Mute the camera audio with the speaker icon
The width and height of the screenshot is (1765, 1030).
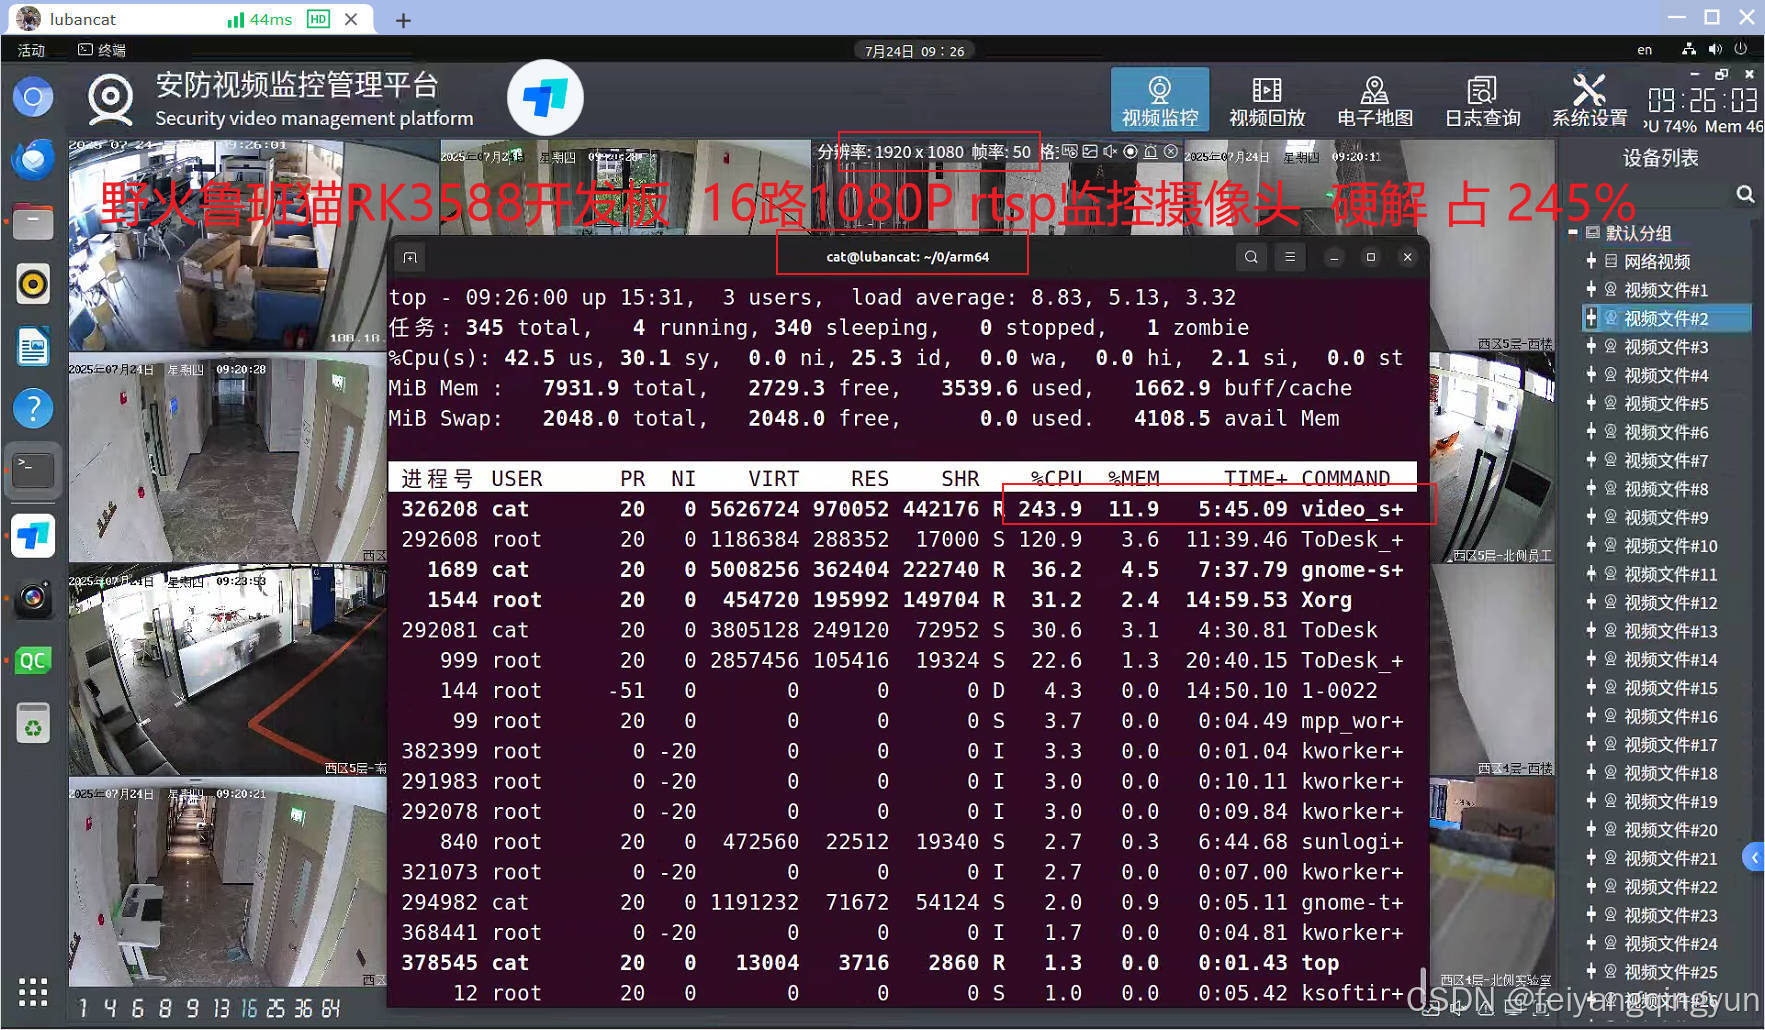pyautogui.click(x=1109, y=151)
